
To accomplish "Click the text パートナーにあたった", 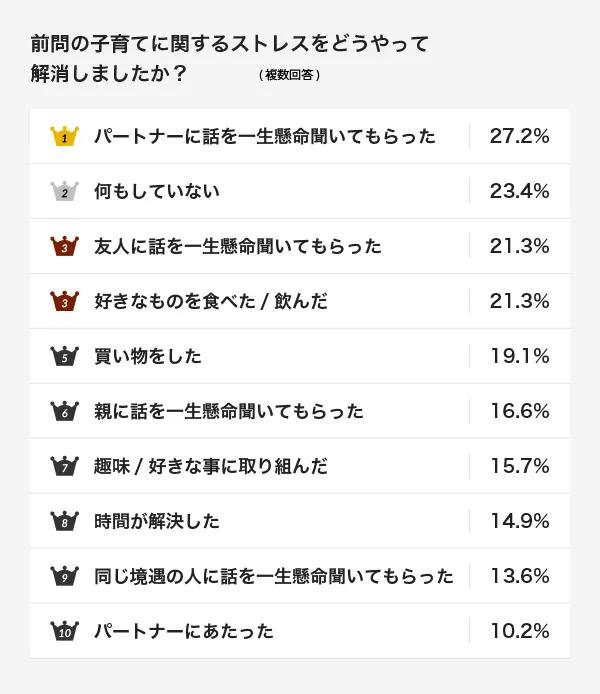I will [x=184, y=631].
